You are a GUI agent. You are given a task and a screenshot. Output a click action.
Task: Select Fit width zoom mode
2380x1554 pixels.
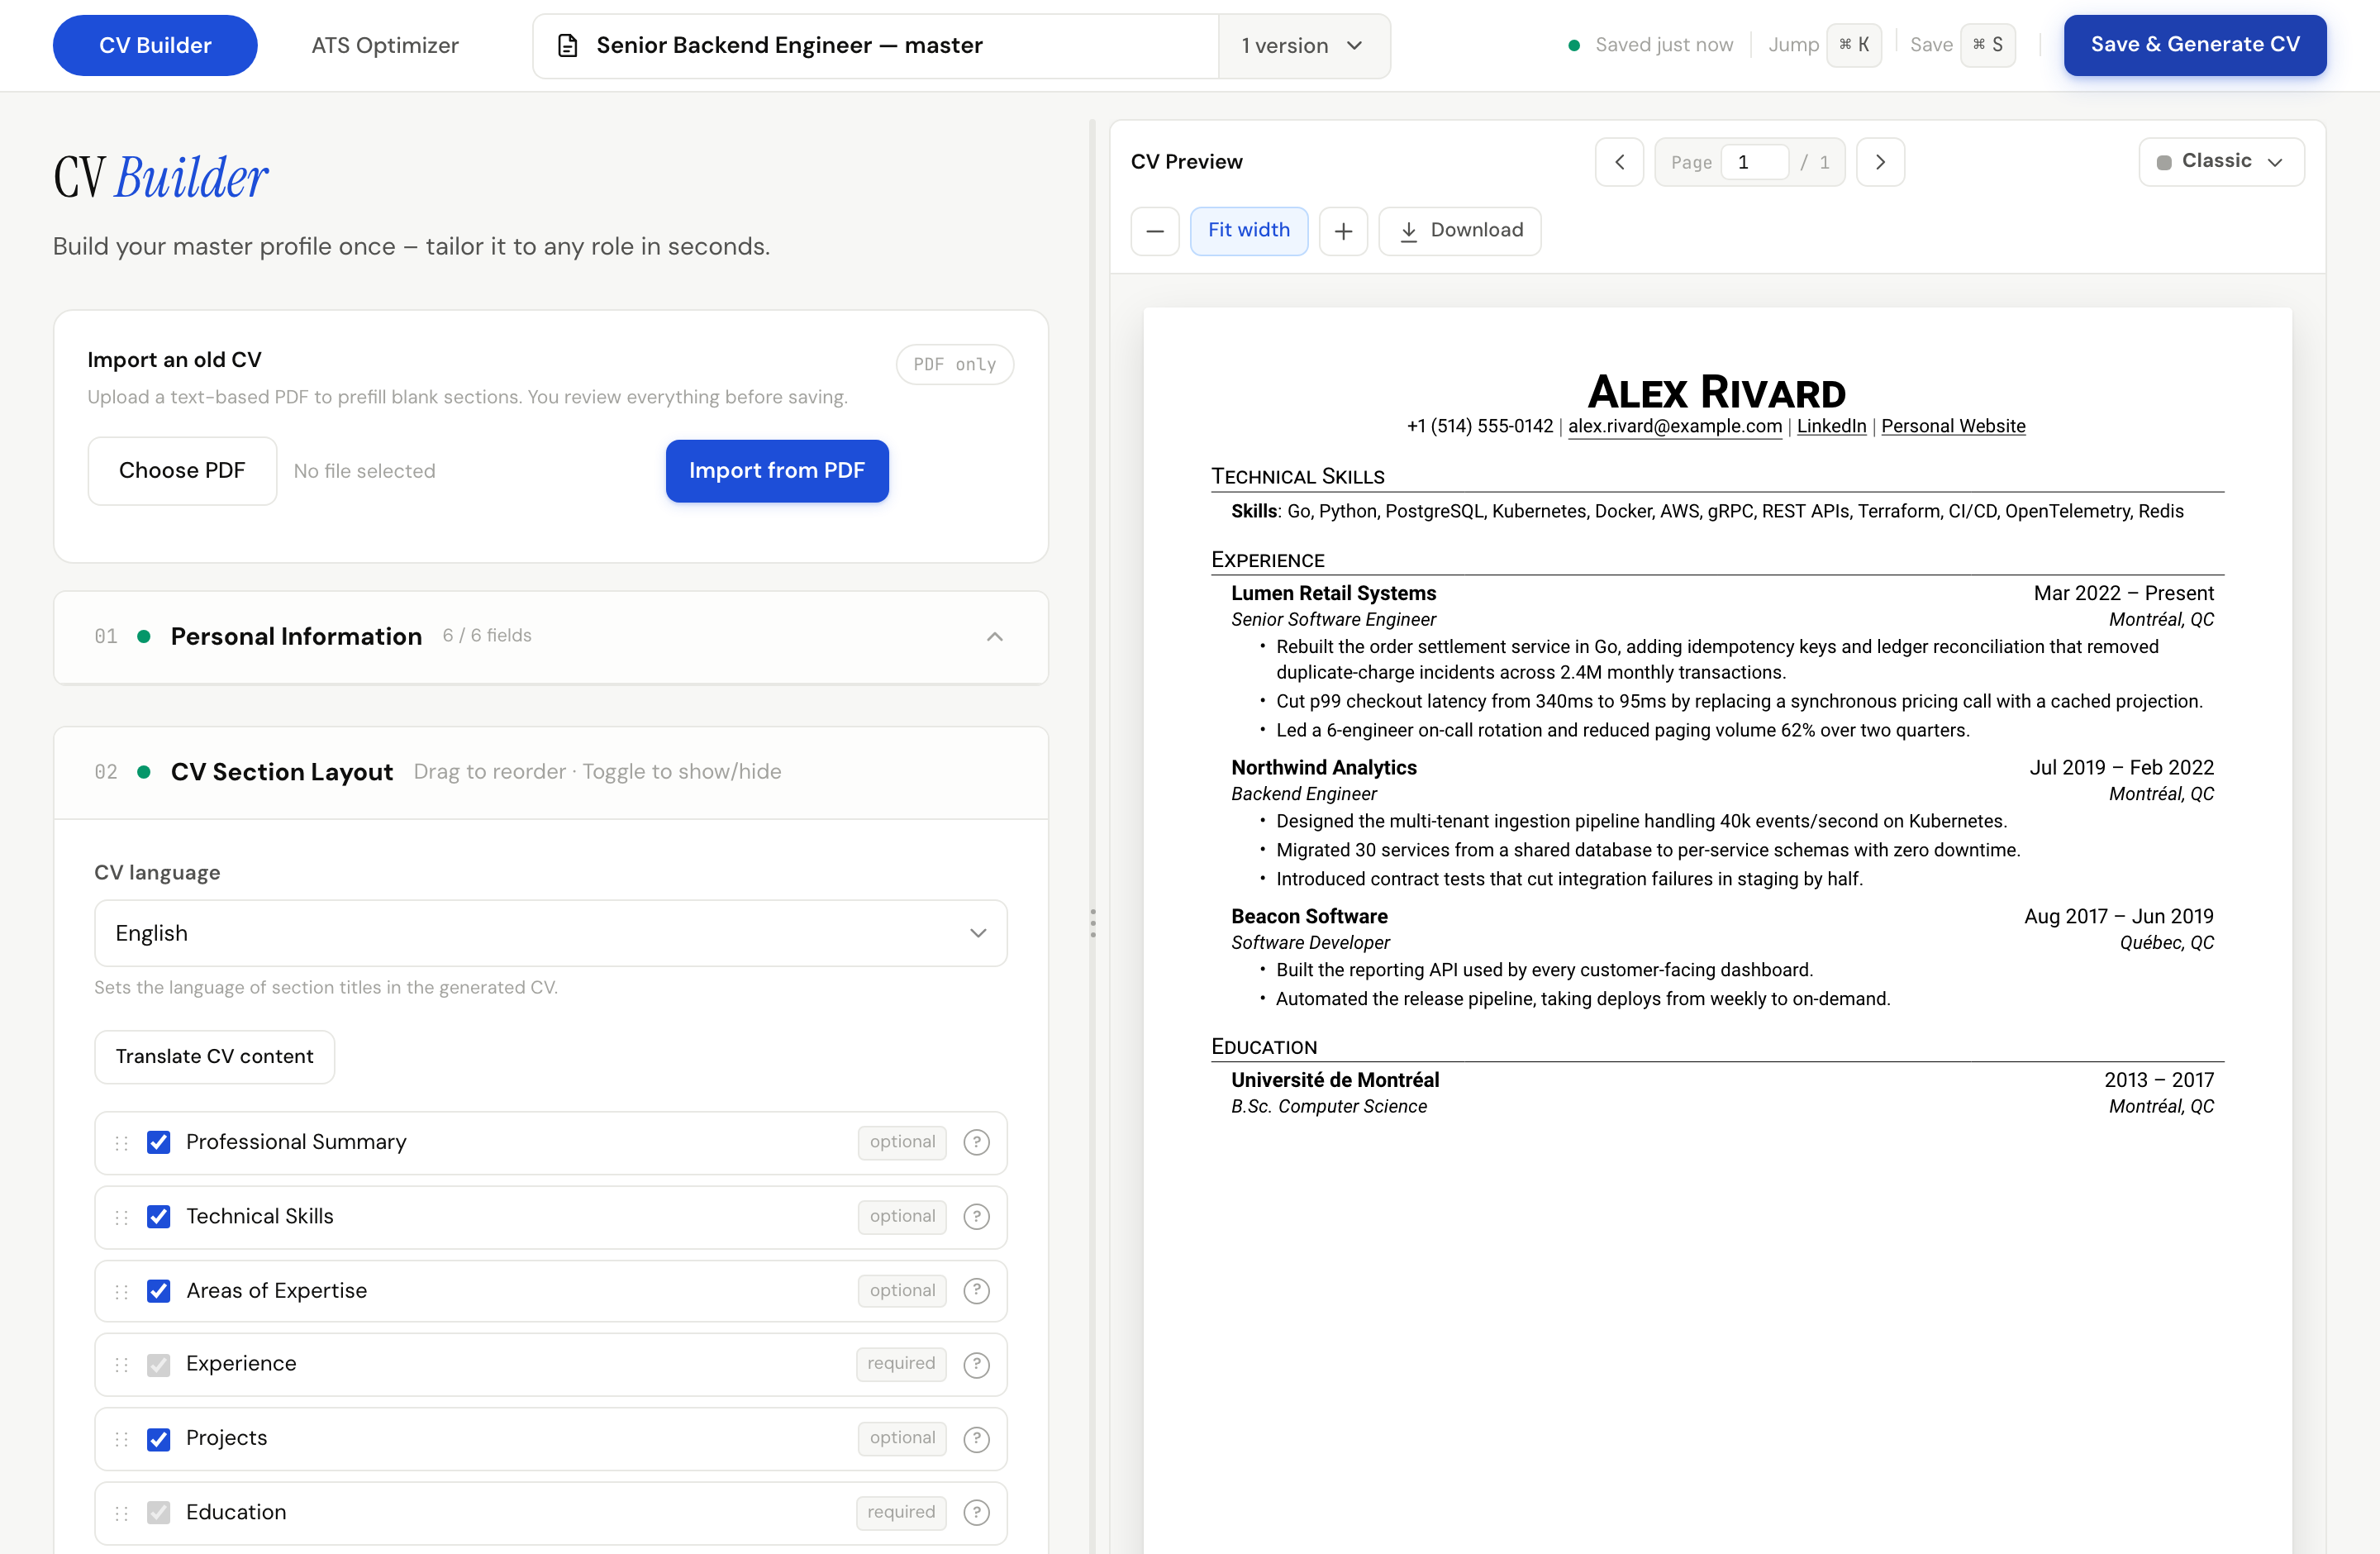[1248, 231]
